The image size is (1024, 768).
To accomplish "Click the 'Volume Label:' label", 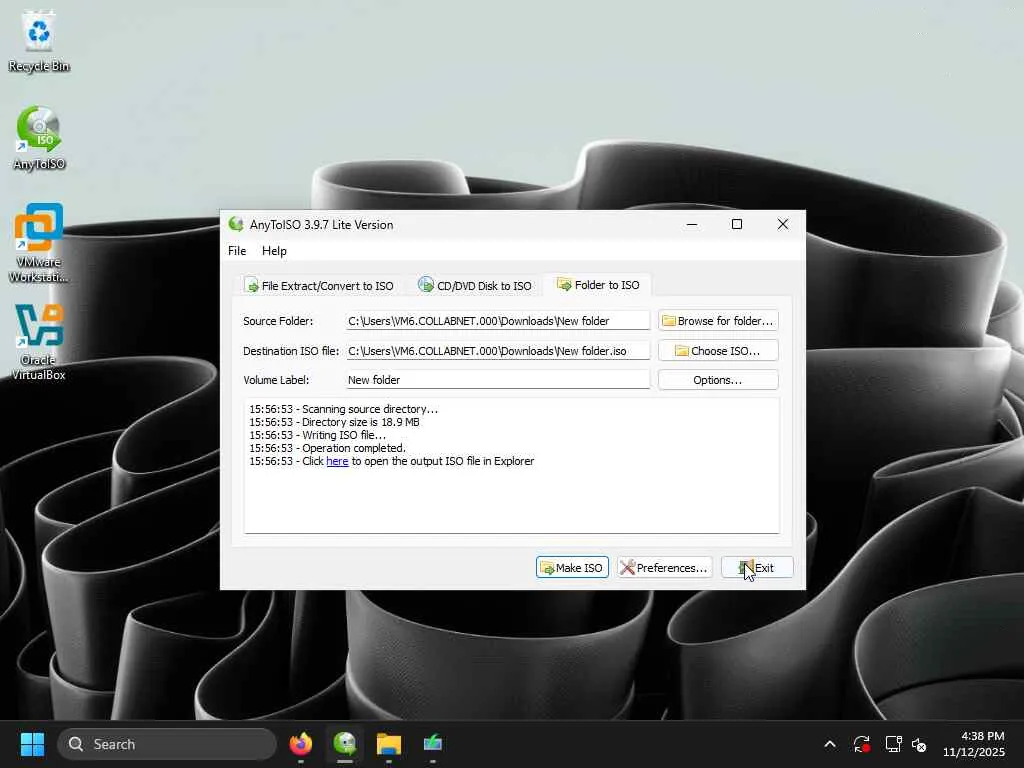I will (276, 379).
